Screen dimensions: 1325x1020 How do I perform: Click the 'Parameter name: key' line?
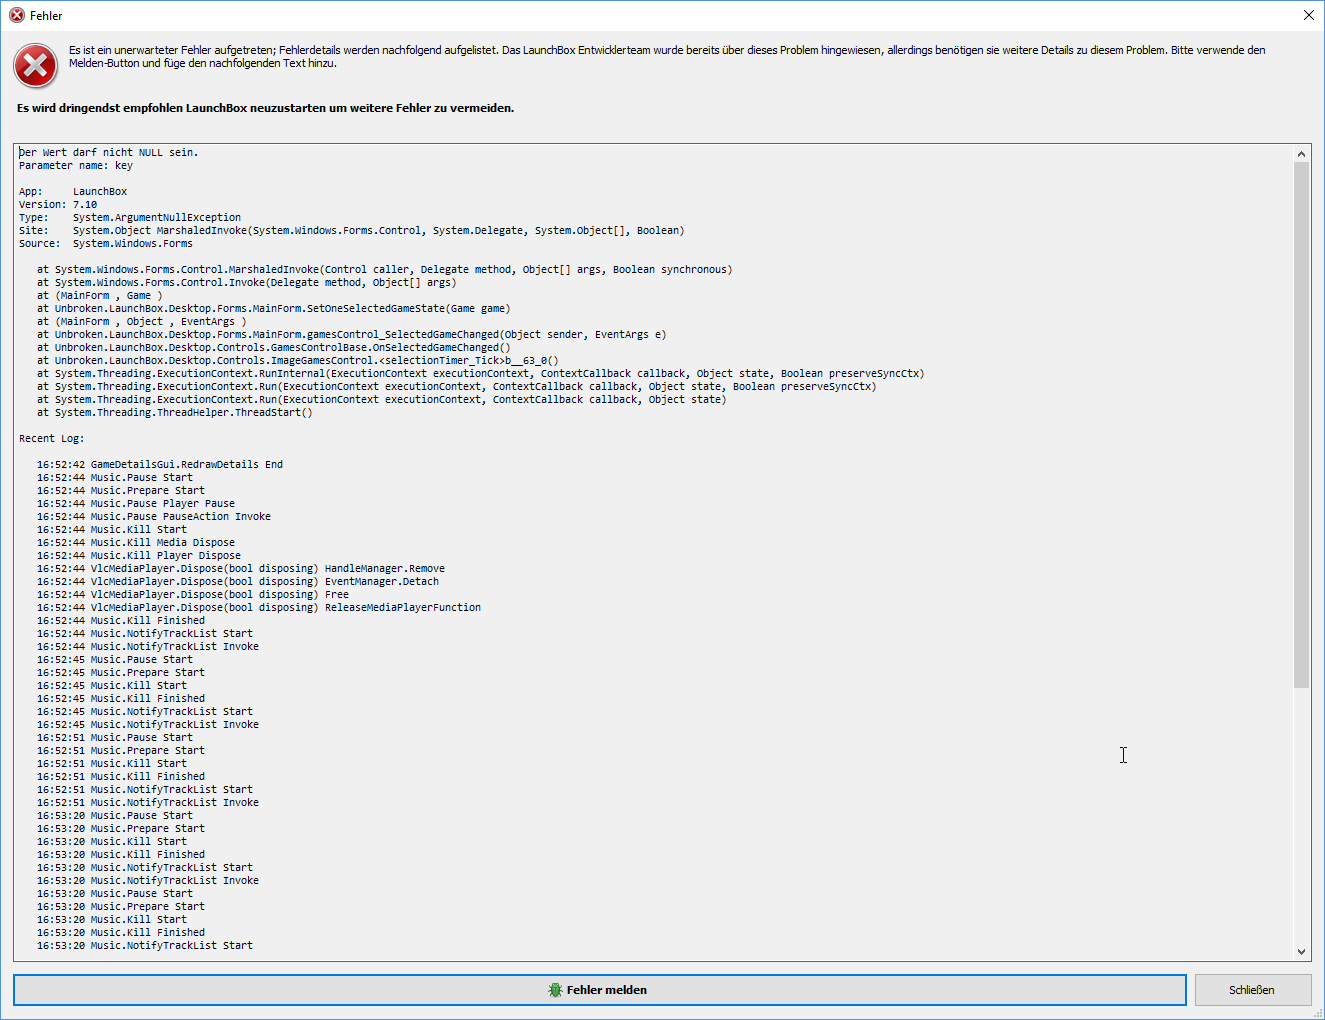pyautogui.click(x=76, y=166)
